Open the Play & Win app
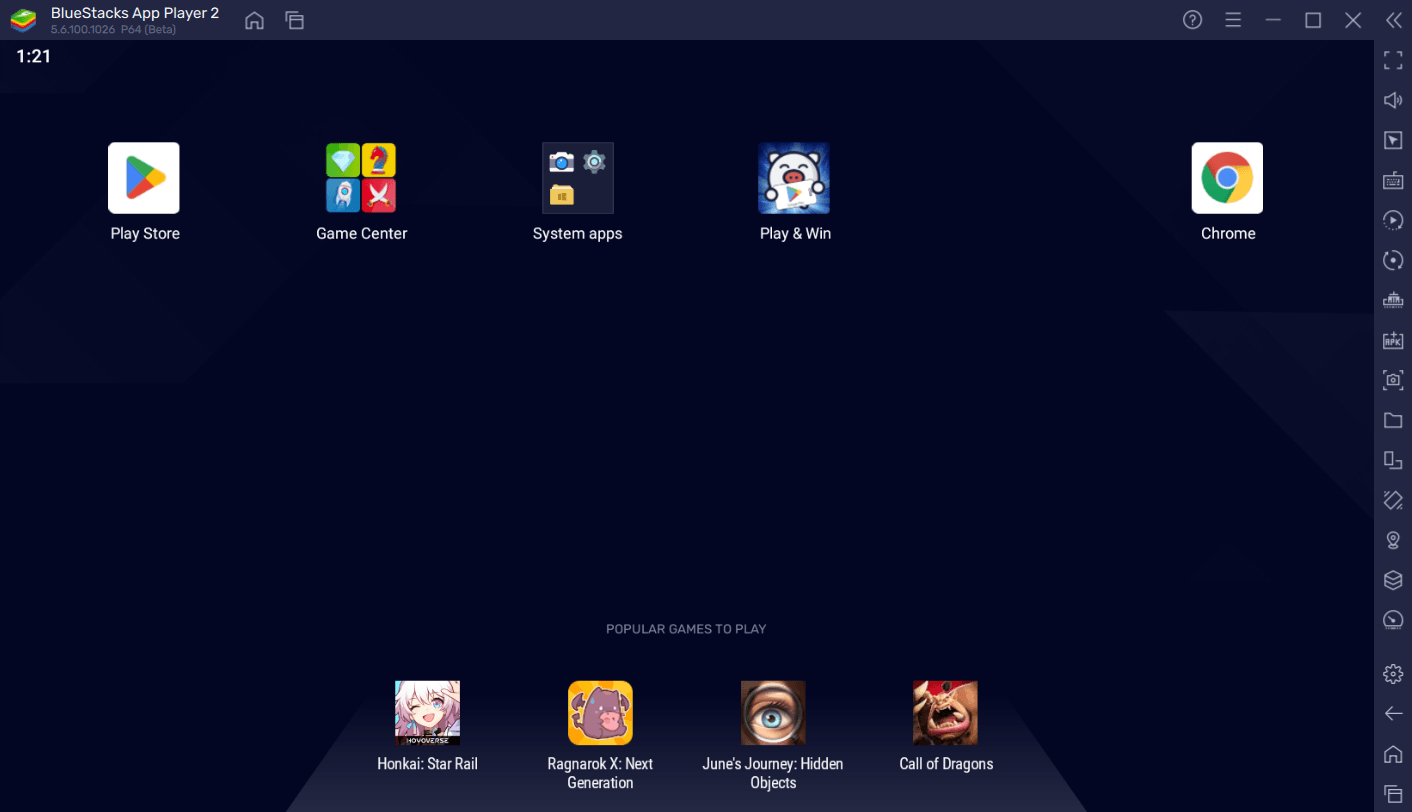This screenshot has width=1412, height=812. (x=794, y=178)
